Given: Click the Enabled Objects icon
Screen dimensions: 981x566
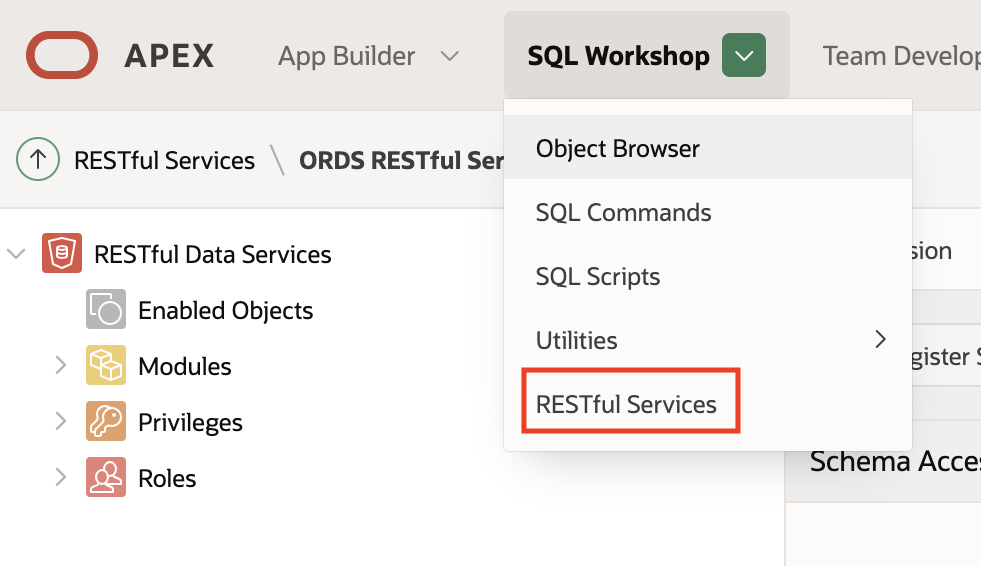Looking at the screenshot, I should coord(106,309).
